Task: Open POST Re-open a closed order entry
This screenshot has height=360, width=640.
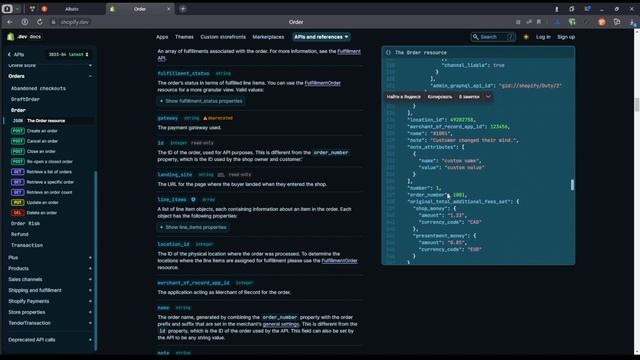Action: 42,161
